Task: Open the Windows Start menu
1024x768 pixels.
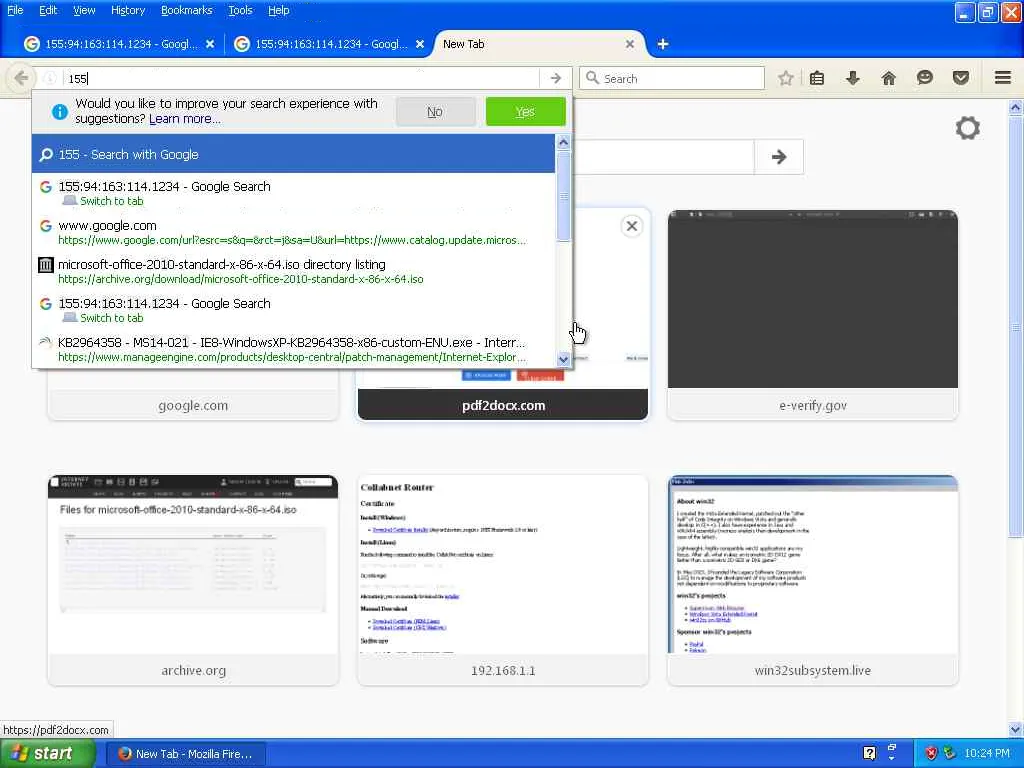Action: click(x=47, y=753)
